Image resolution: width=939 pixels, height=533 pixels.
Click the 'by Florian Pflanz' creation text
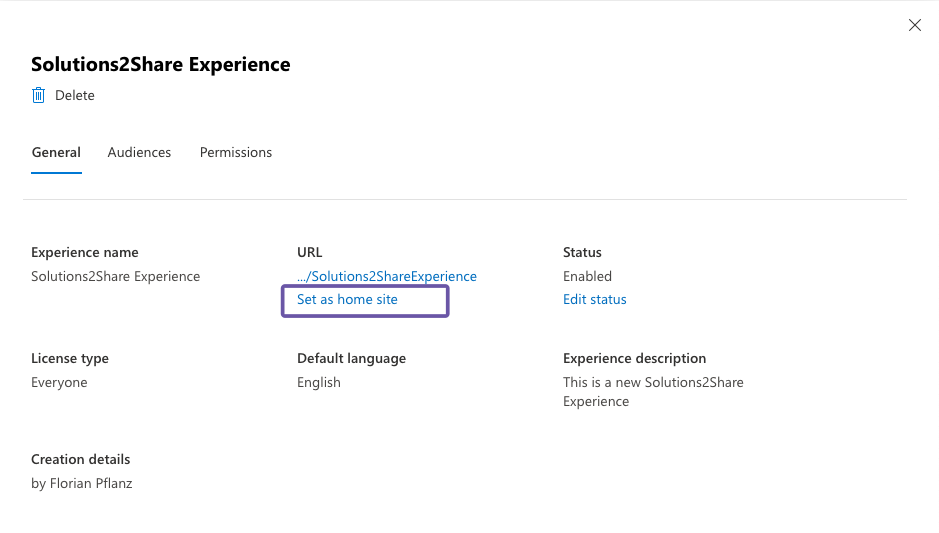[x=81, y=483]
